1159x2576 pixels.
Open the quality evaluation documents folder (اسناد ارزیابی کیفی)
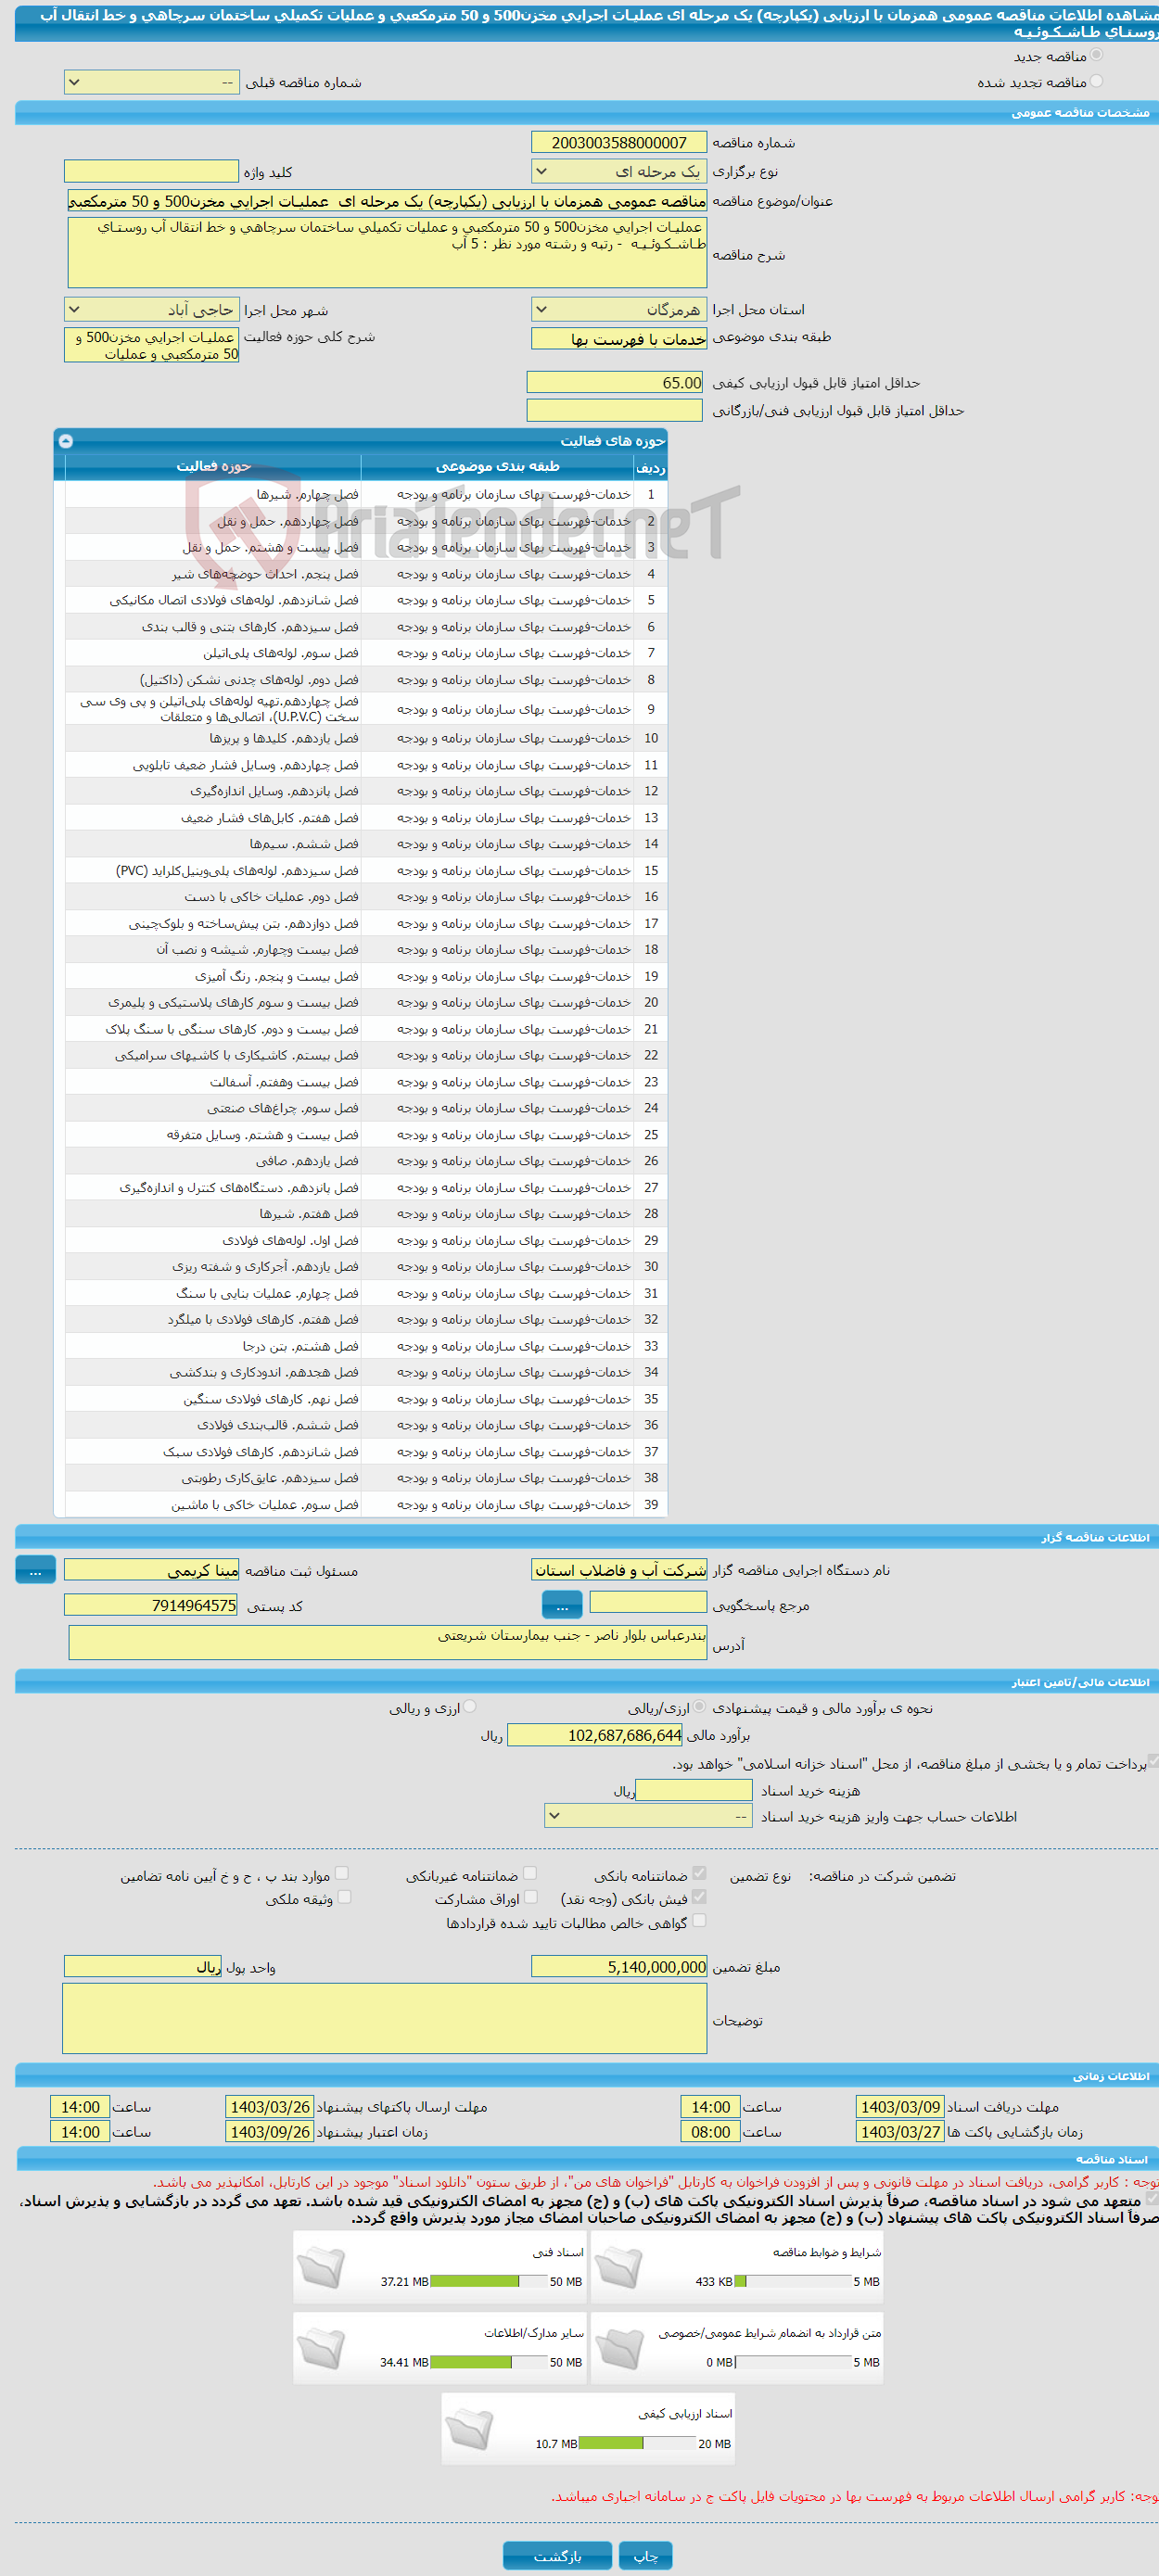point(469,2429)
